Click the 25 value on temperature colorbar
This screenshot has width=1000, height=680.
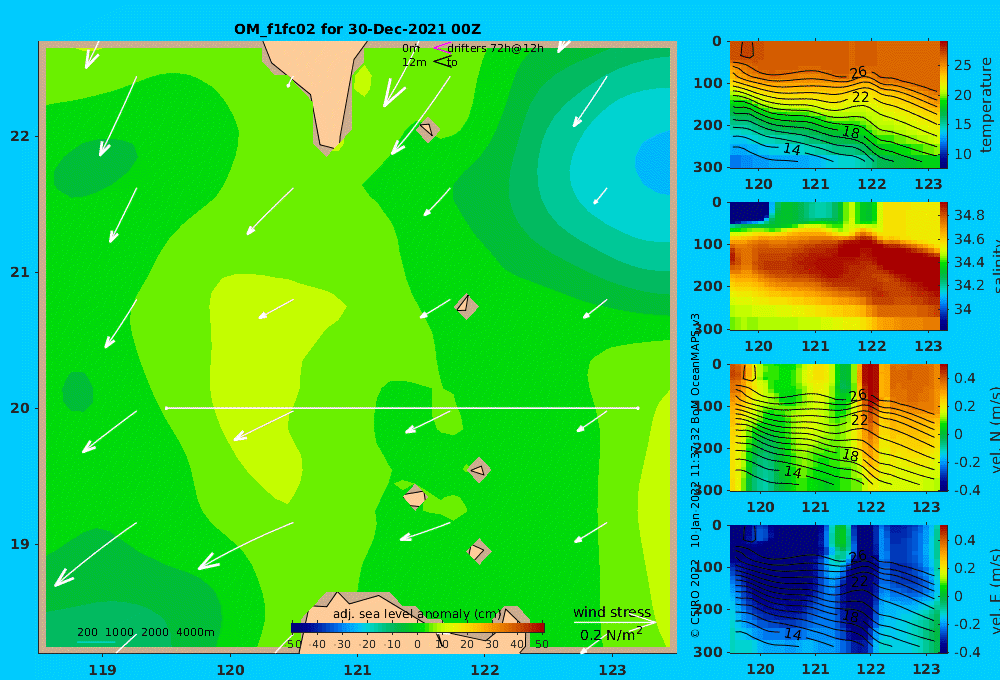click(962, 65)
